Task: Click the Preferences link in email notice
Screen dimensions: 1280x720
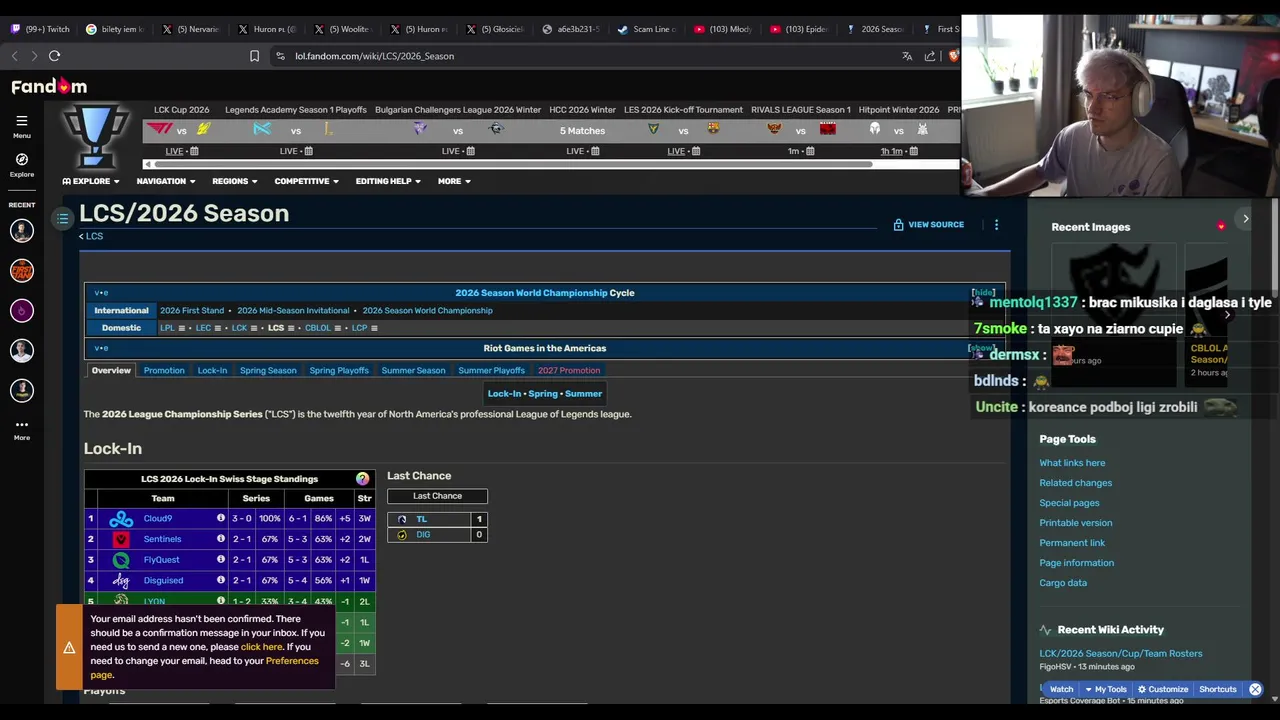Action: pyautogui.click(x=292, y=661)
